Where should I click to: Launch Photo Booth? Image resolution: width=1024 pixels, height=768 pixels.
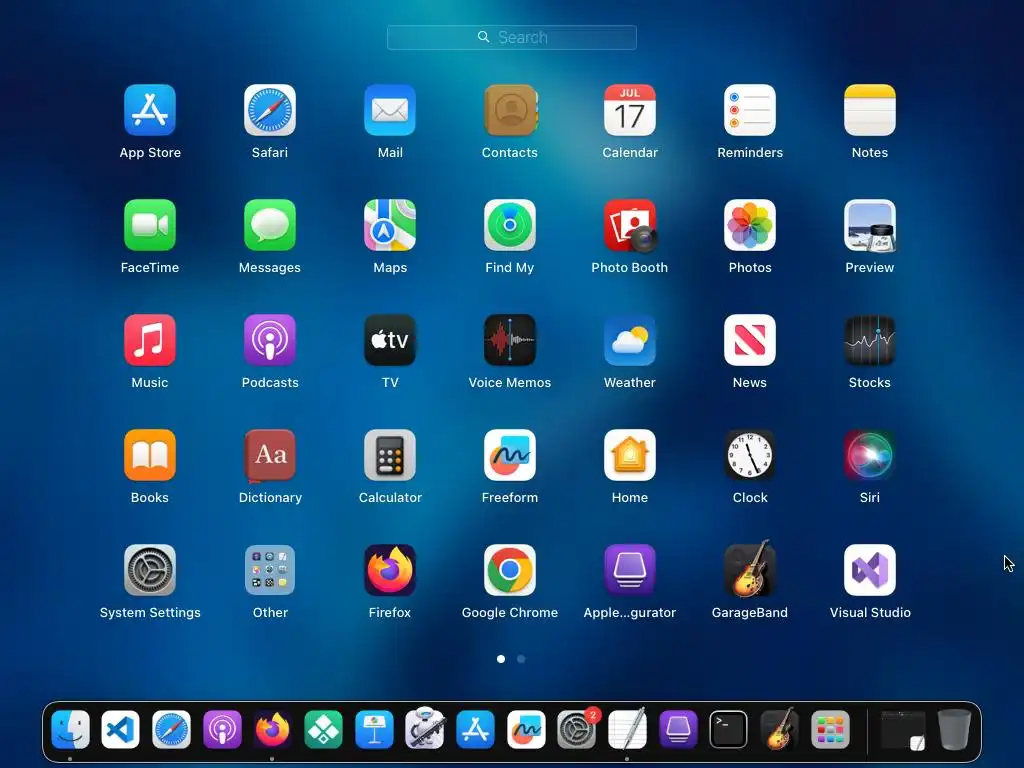tap(630, 225)
